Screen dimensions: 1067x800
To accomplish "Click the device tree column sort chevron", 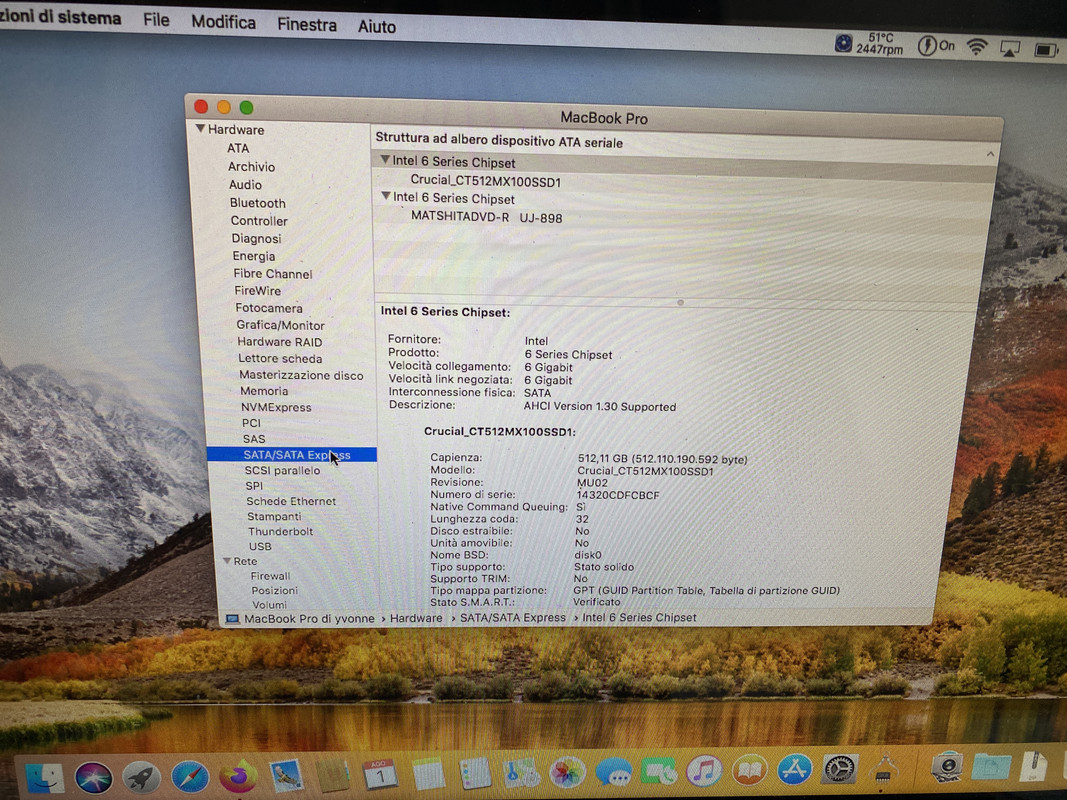I will click(x=990, y=154).
